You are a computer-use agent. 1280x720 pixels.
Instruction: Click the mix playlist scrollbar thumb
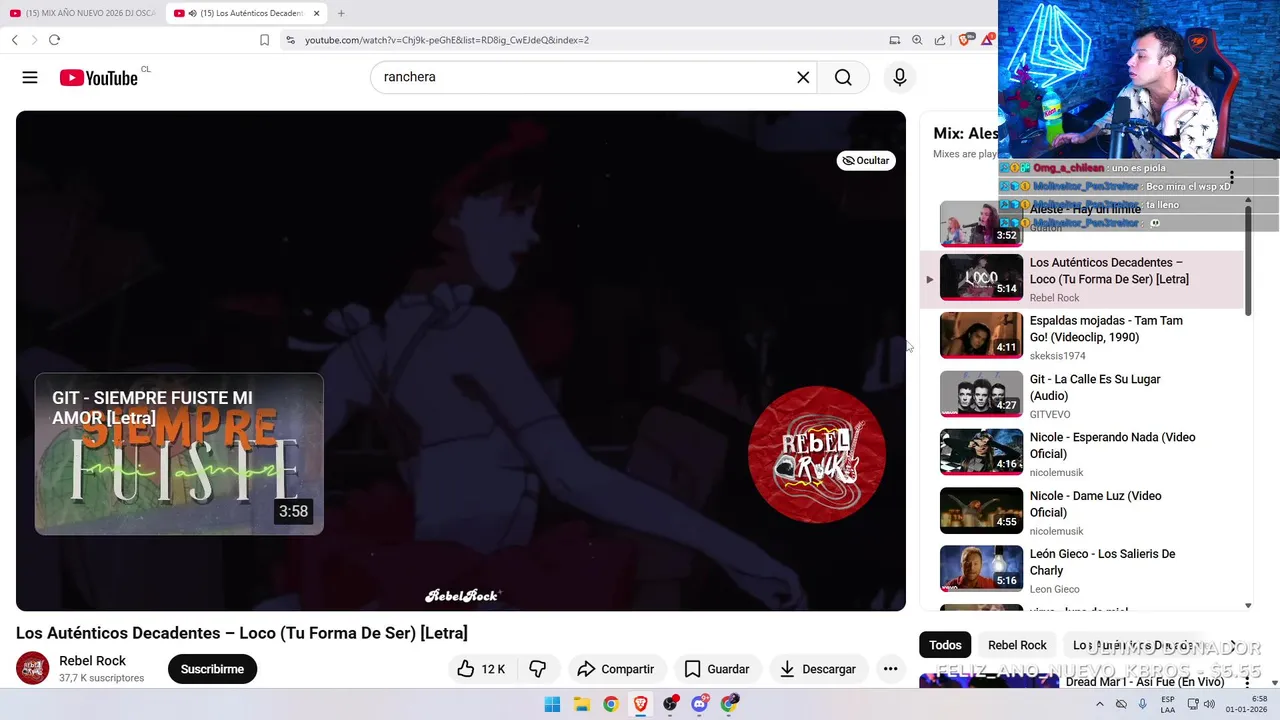pyautogui.click(x=1248, y=260)
